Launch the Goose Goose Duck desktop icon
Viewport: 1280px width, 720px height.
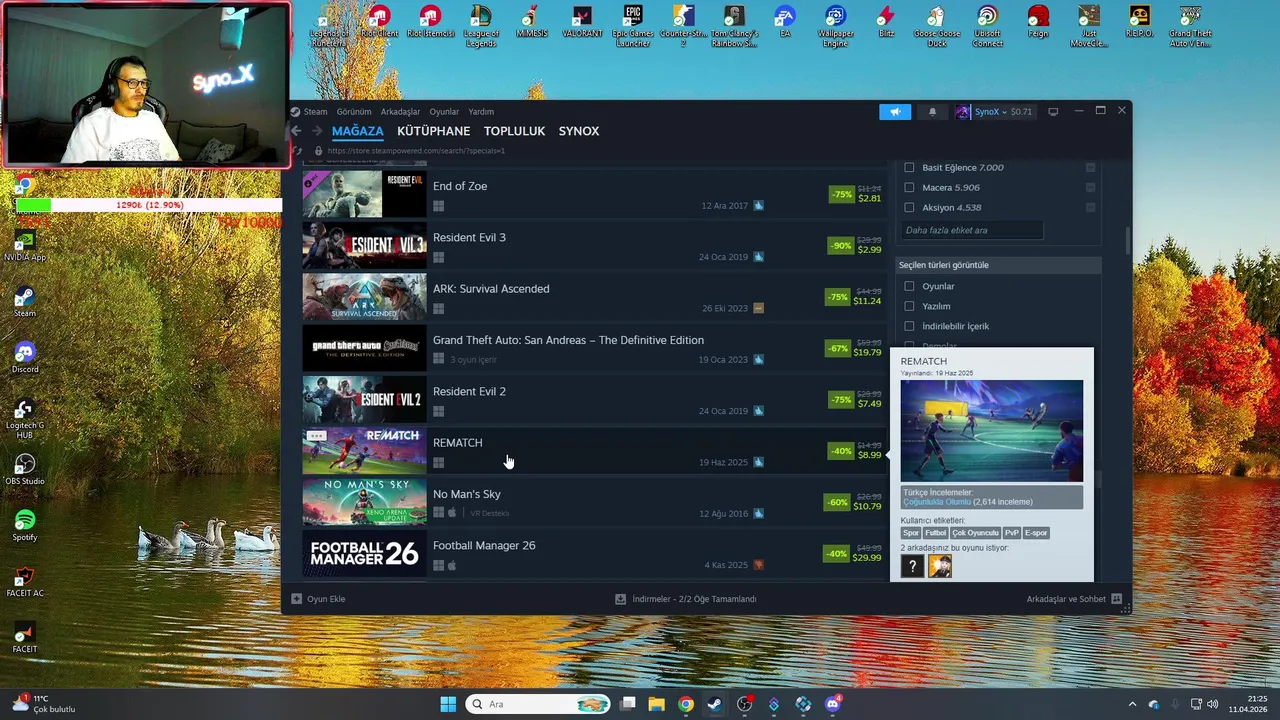point(936,26)
